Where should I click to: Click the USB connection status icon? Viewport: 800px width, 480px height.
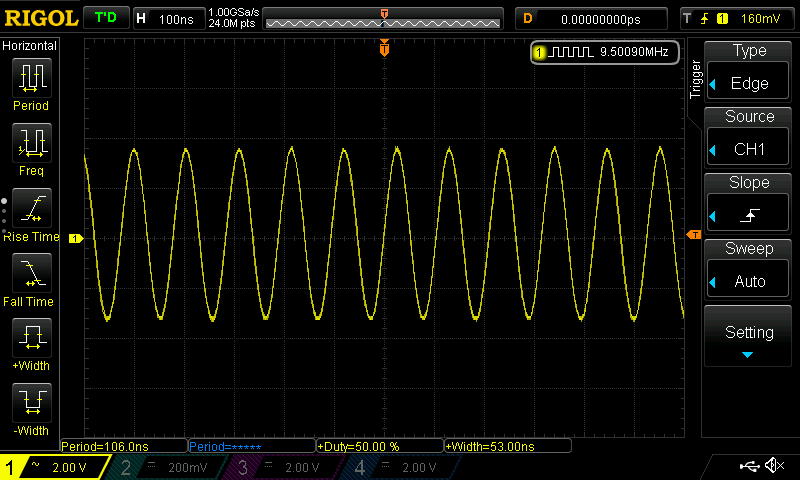coord(749,465)
